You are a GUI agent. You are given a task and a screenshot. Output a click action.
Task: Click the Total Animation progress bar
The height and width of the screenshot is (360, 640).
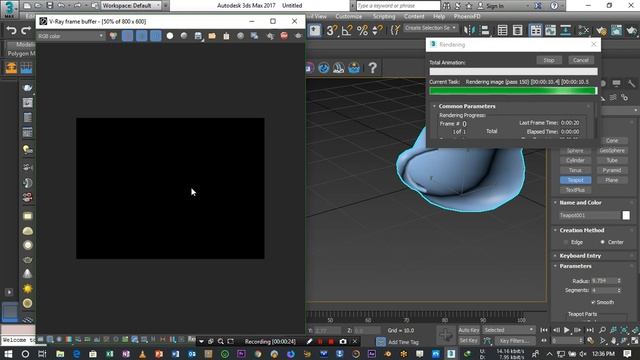tap(513, 71)
